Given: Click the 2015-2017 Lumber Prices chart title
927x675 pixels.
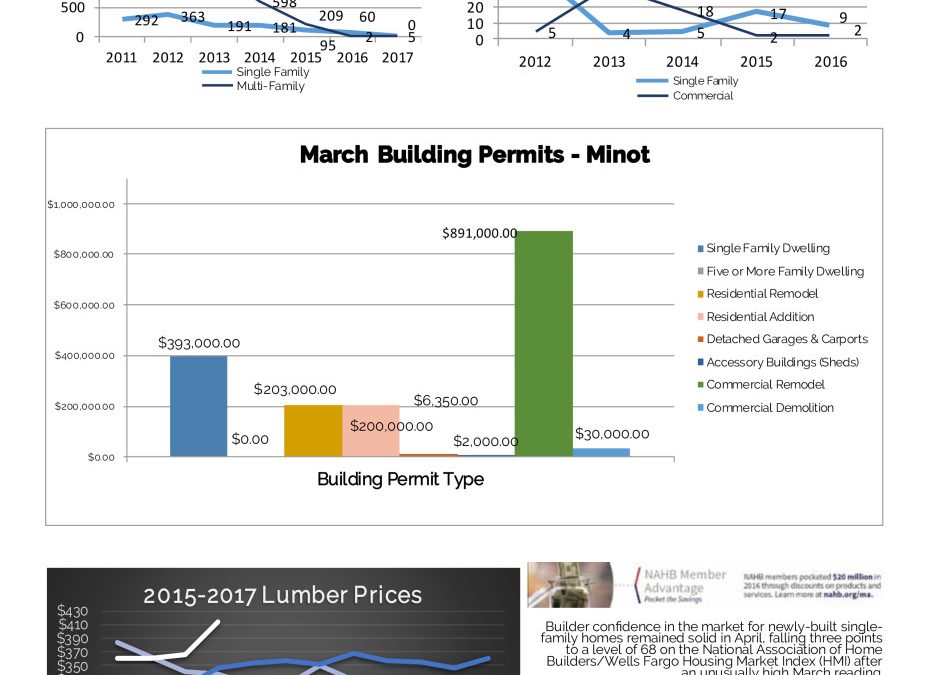Looking at the screenshot, I should coord(283,595).
